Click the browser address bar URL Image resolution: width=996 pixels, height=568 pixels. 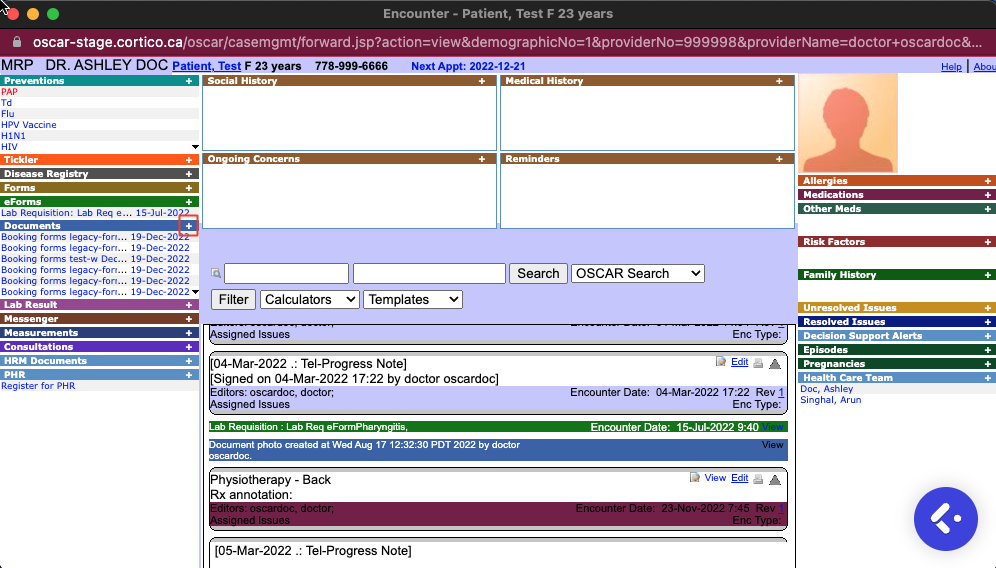pyautogui.click(x=507, y=43)
